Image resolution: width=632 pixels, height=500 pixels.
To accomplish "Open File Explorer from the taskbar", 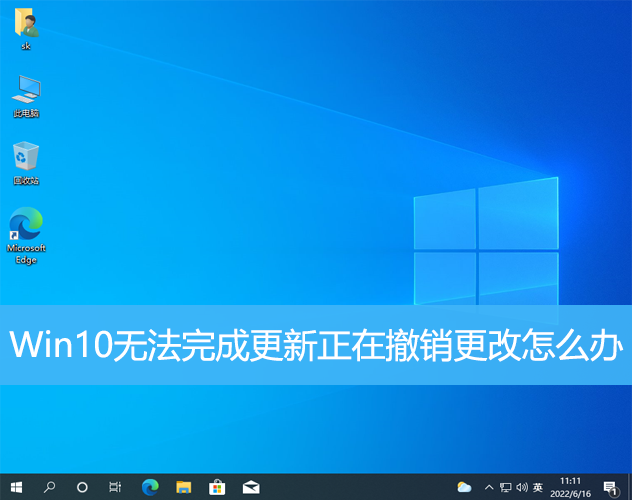I will (184, 487).
